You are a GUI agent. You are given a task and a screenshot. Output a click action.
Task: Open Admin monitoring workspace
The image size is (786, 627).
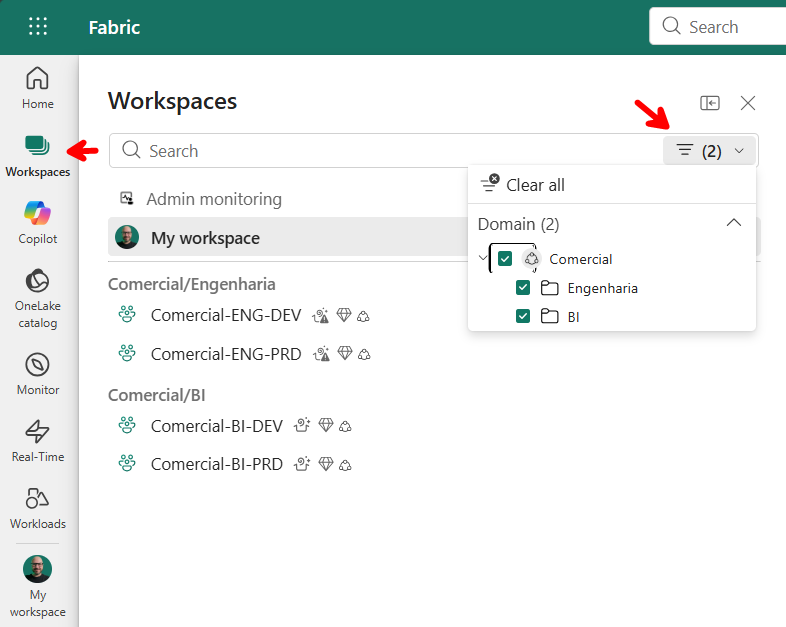click(213, 199)
